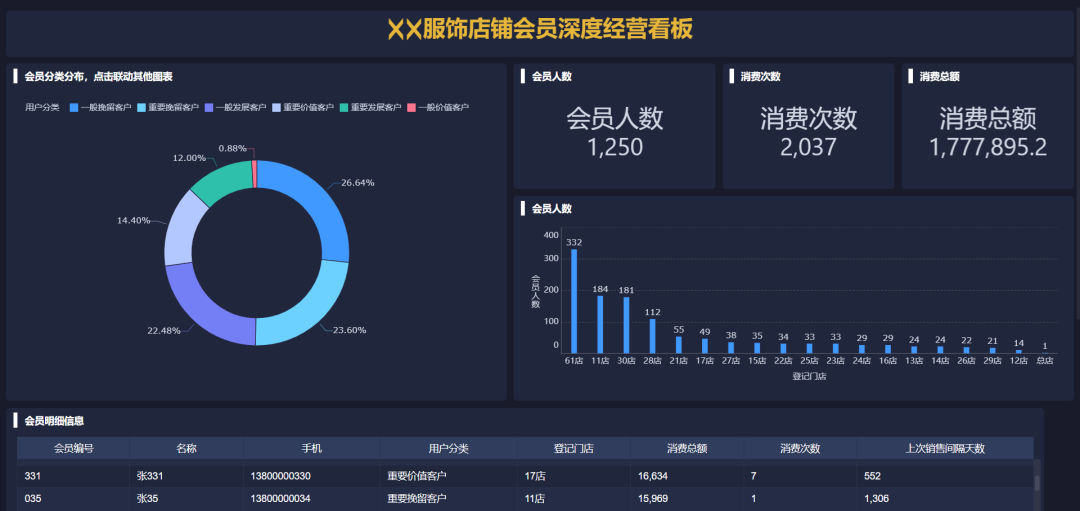Image resolution: width=1080 pixels, height=511 pixels.
Task: Click the bar for 25店
Action: coord(809,348)
